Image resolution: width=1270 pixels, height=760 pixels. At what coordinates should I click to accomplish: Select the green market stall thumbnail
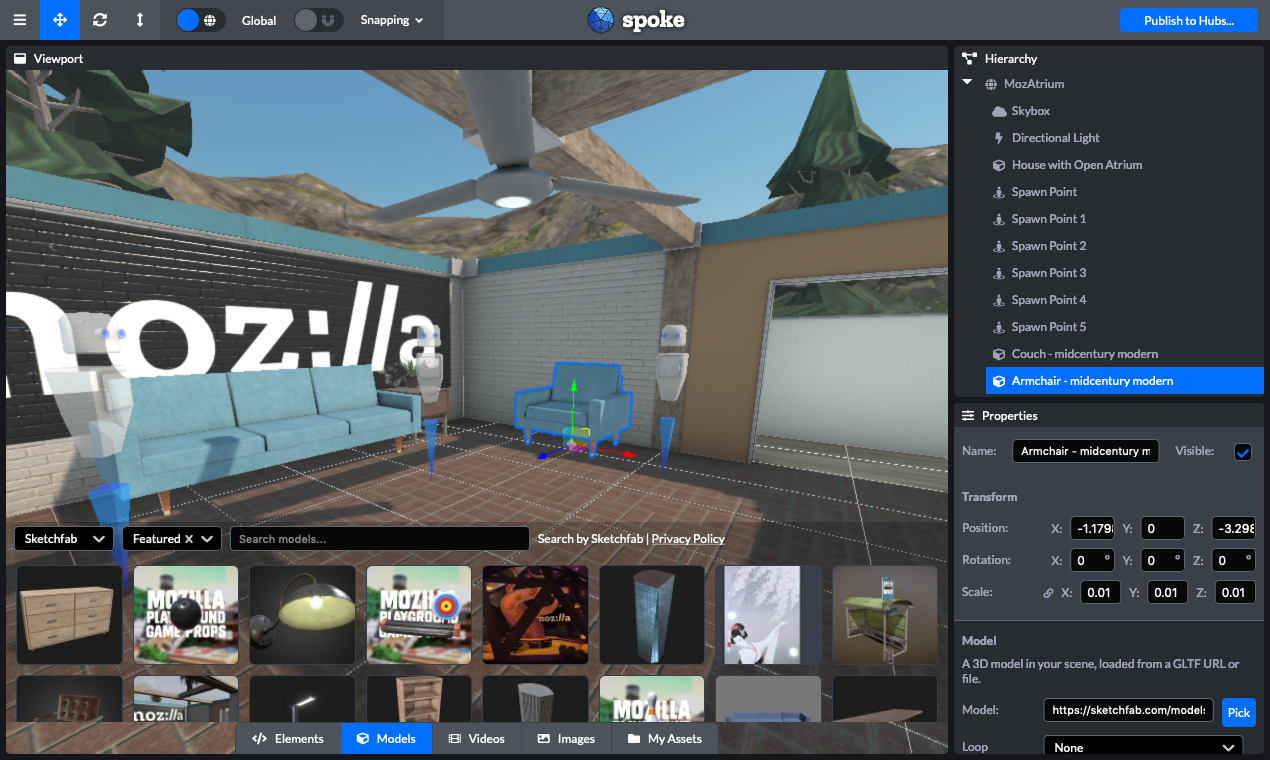[885, 615]
